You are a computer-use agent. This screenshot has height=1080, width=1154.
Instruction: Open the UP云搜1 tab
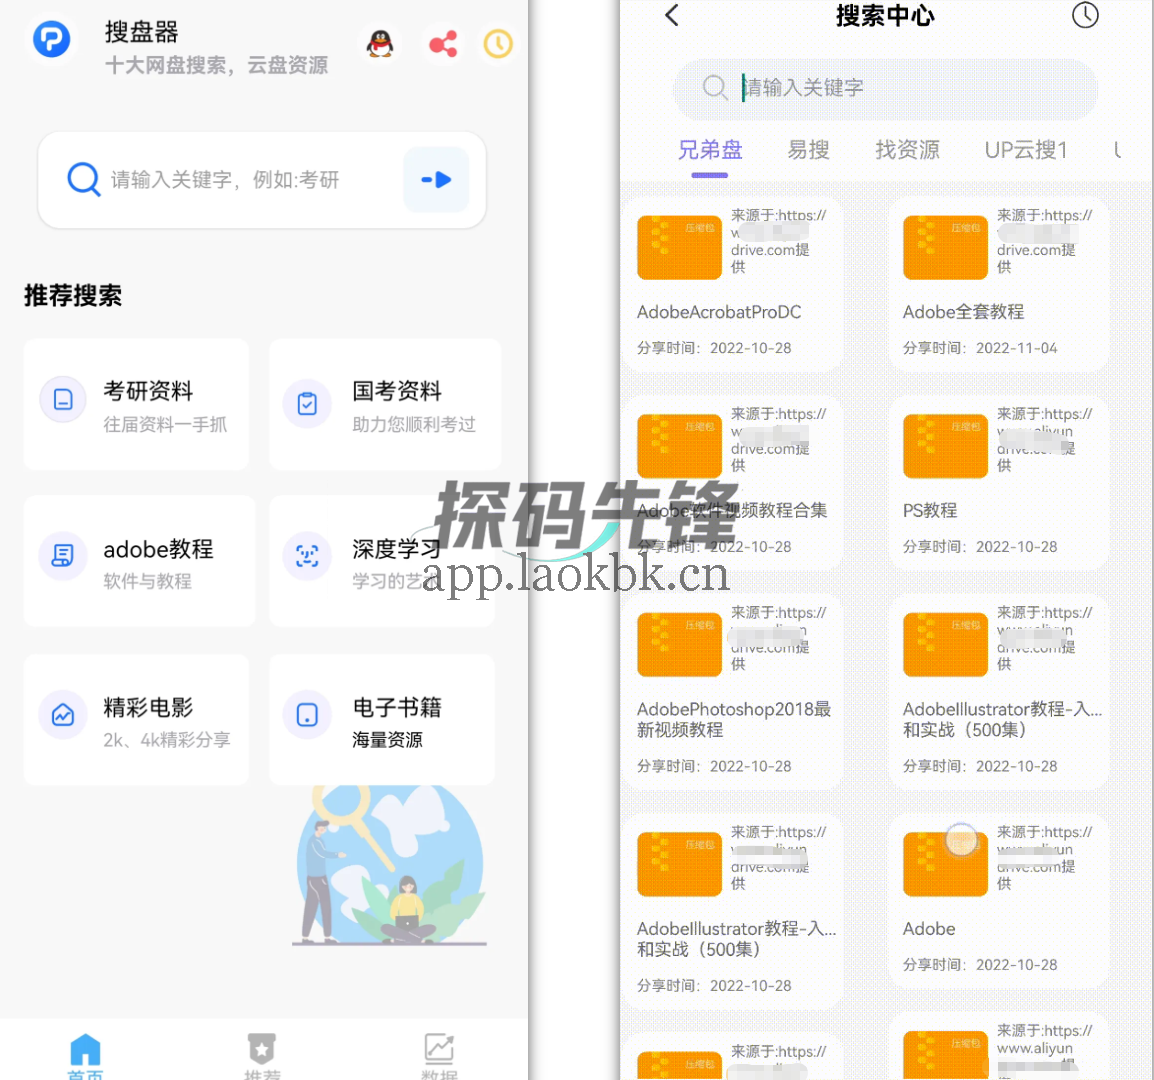point(1026,150)
